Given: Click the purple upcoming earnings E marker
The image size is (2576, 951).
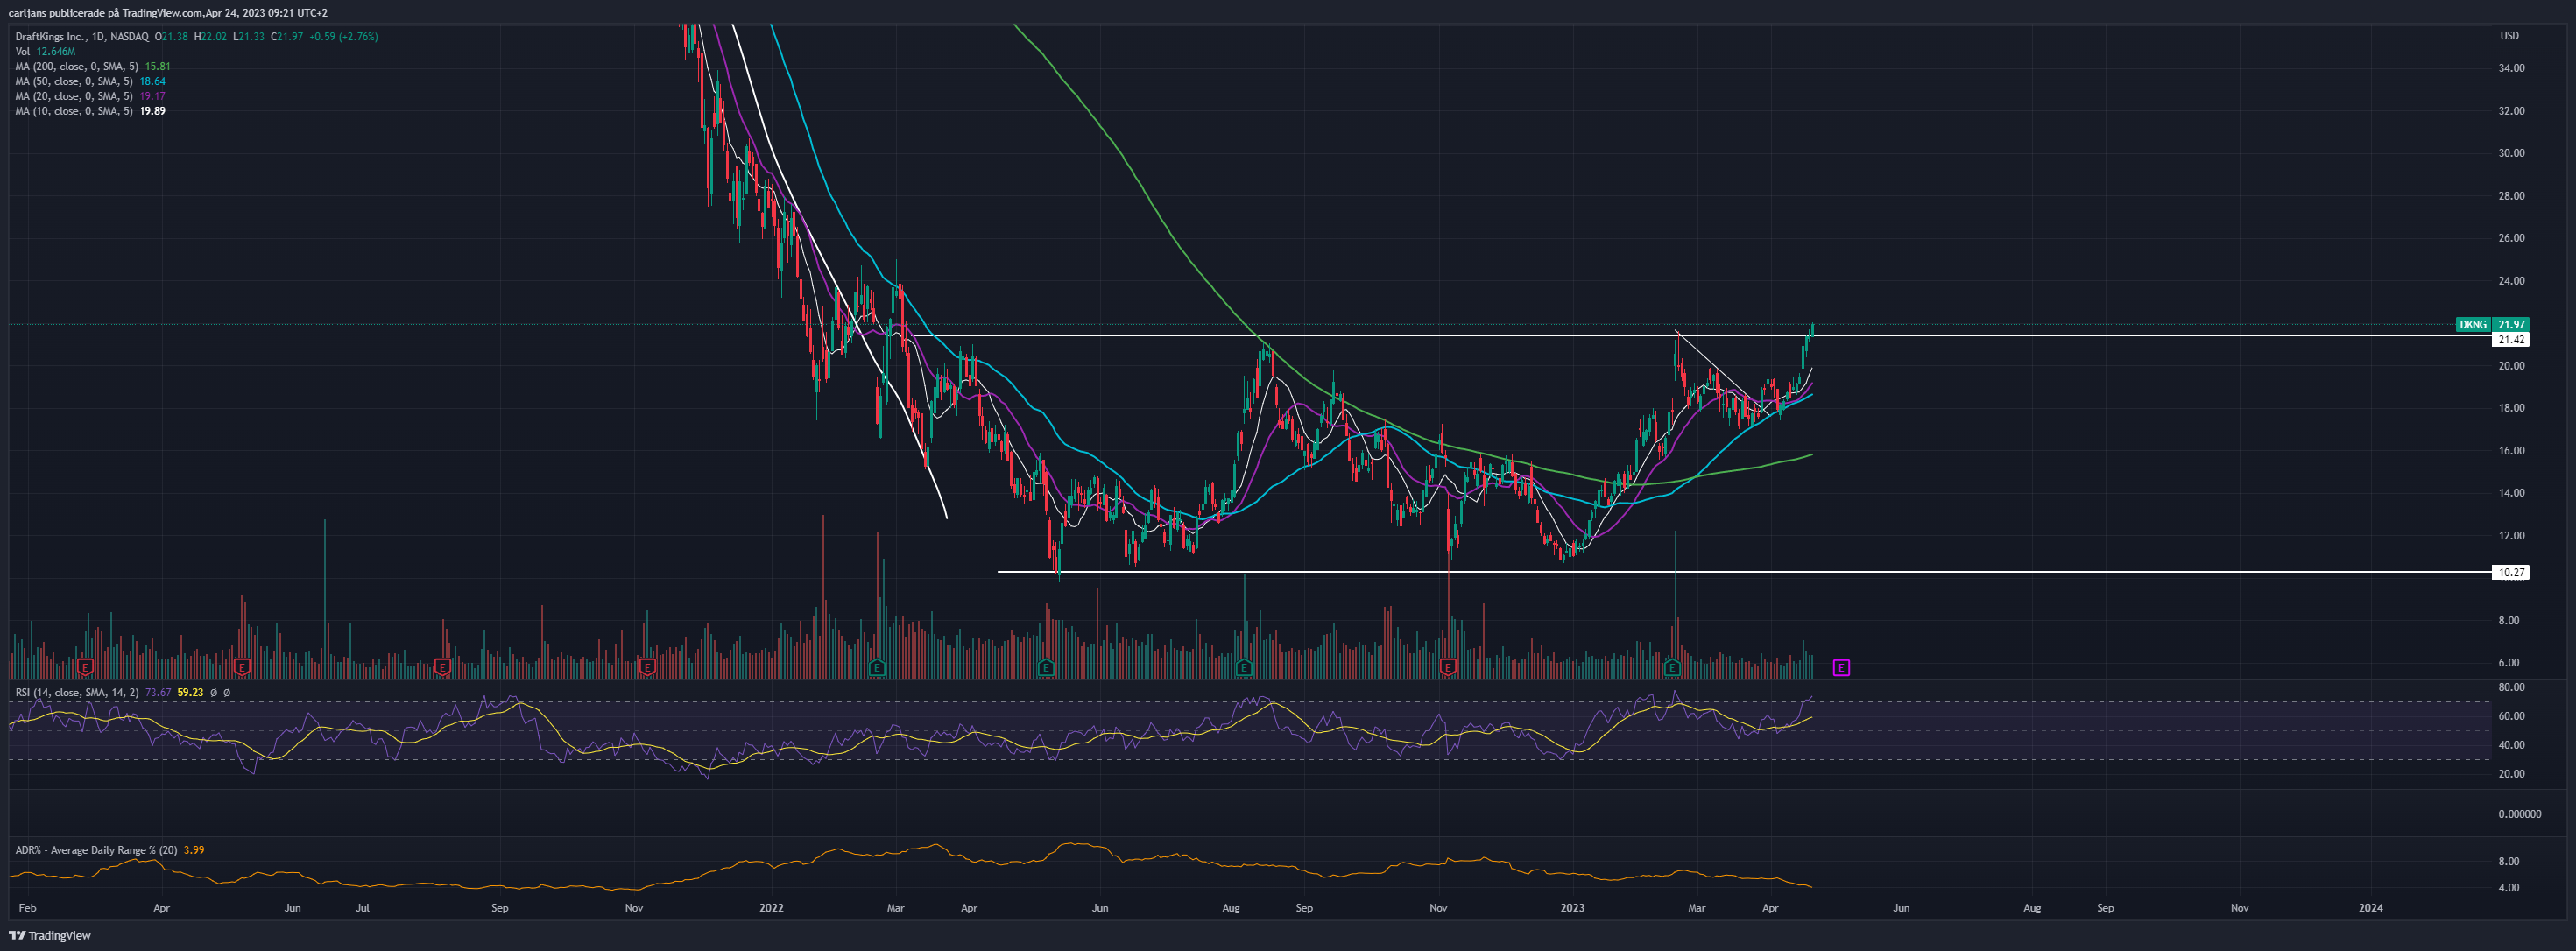Looking at the screenshot, I should pyautogui.click(x=1841, y=667).
